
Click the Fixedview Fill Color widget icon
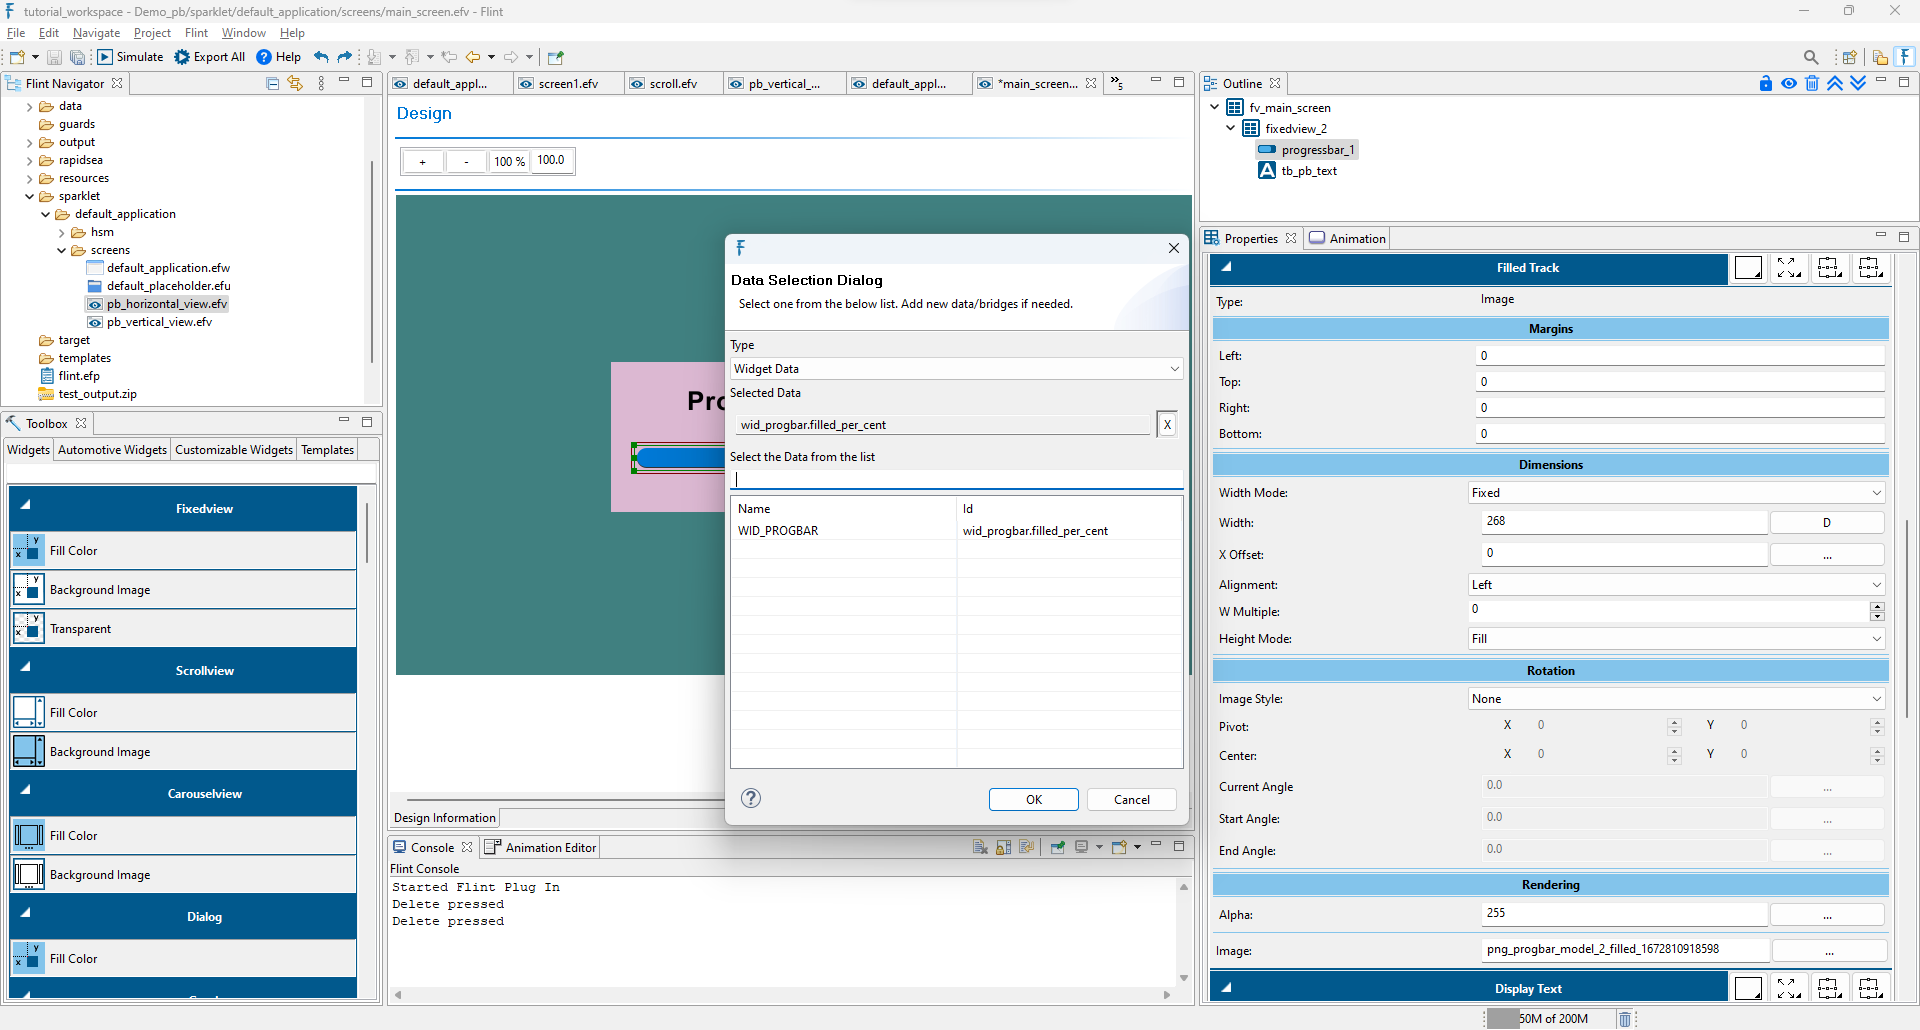[x=28, y=551]
